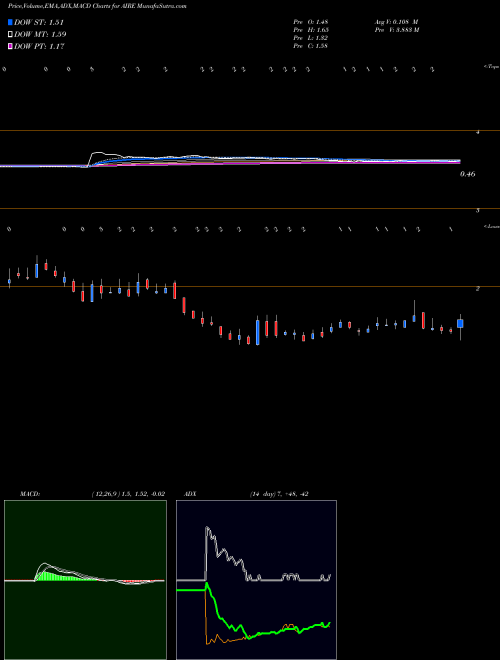Click the 0.46 value beside the EMA lines
This screenshot has width=500, height=660.
point(468,174)
